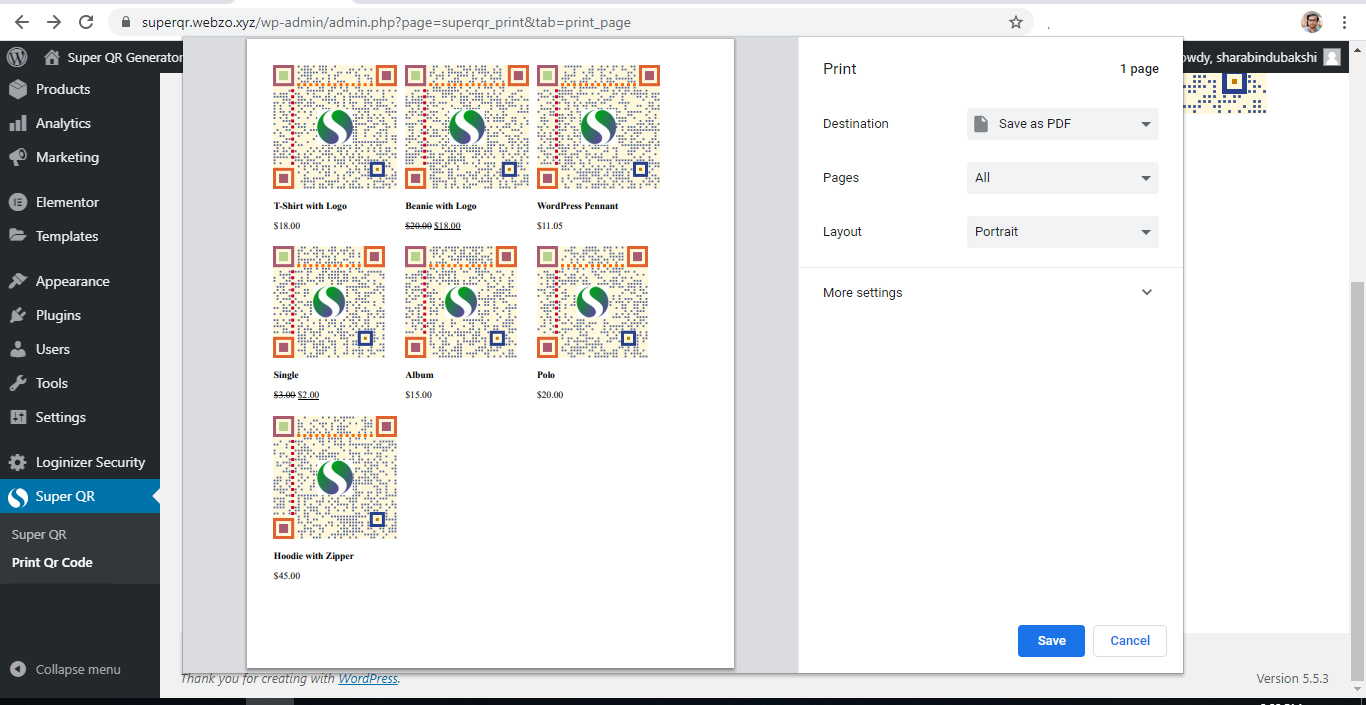
Task: Open the Destination dropdown
Action: (1063, 124)
